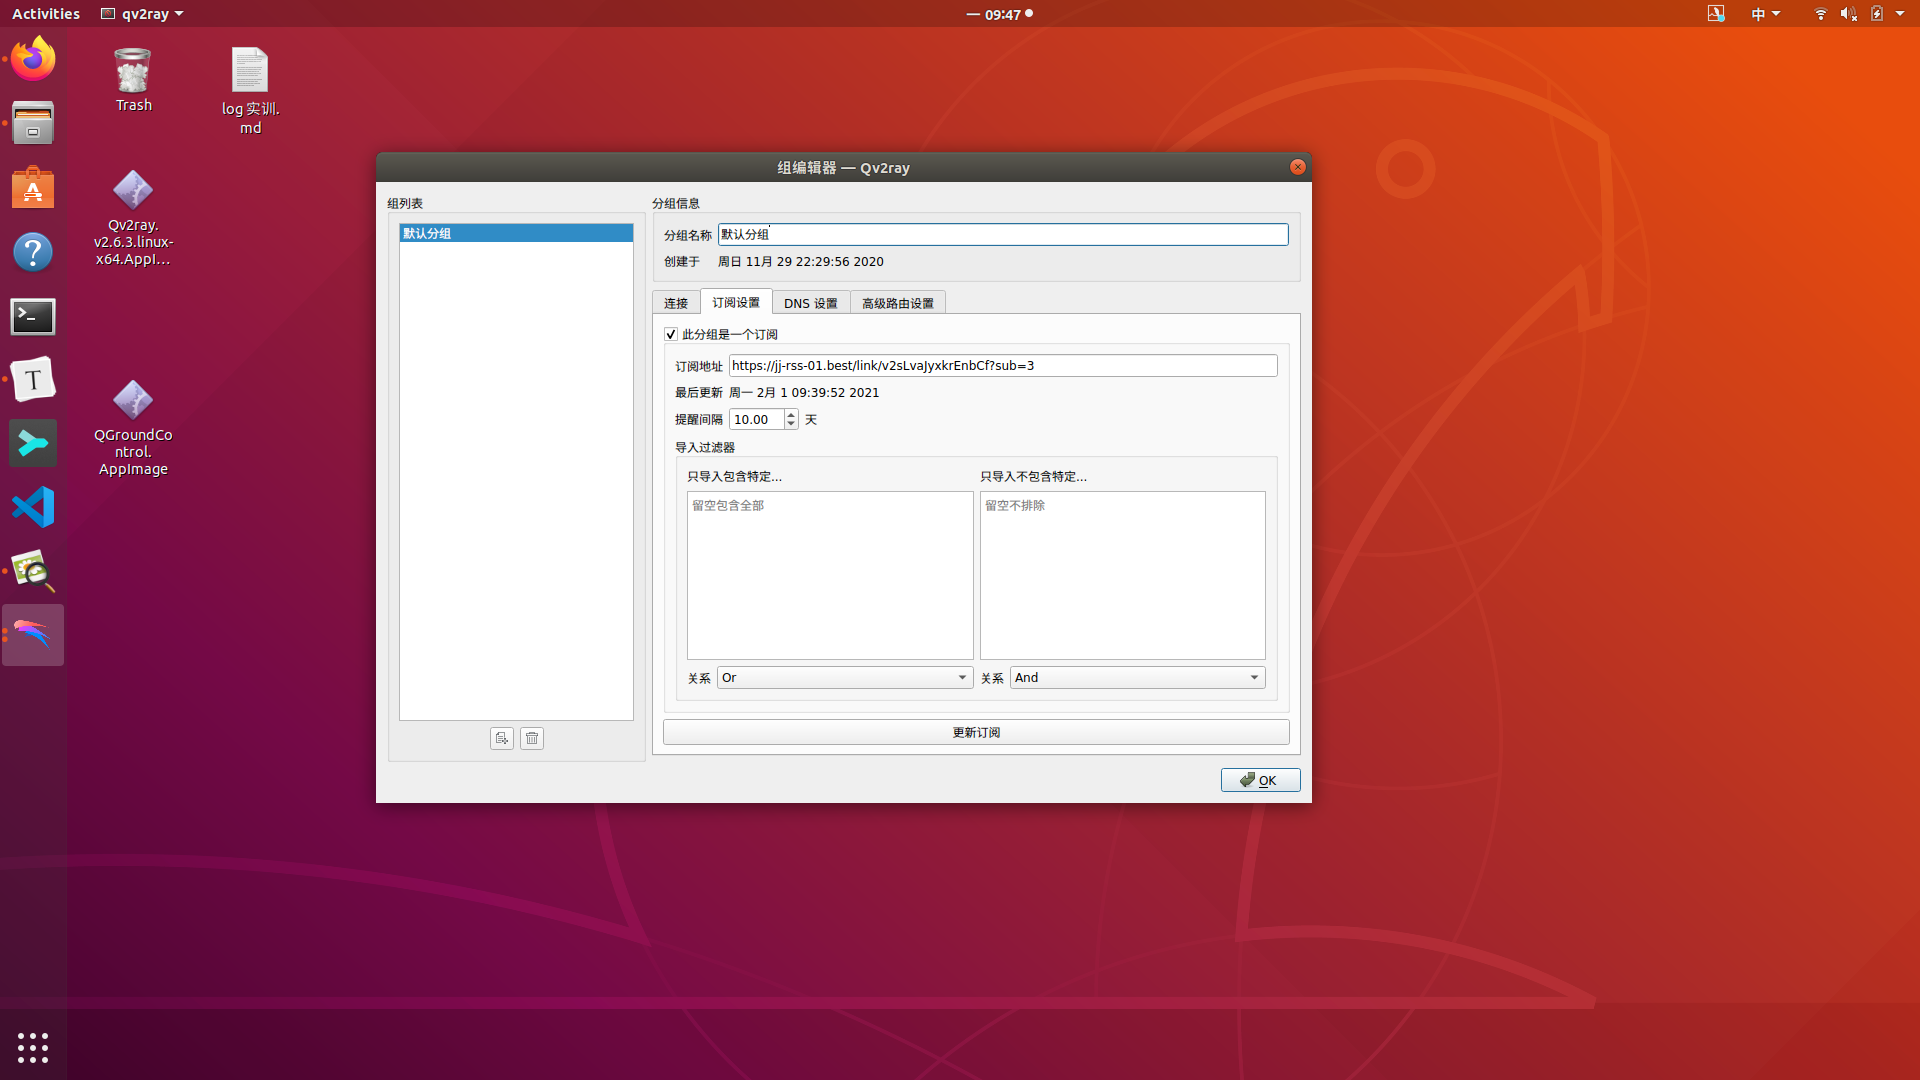Screen dimensions: 1920x1080
Task: Increase the 提醒间隔 interval spinner value
Action: pos(791,414)
